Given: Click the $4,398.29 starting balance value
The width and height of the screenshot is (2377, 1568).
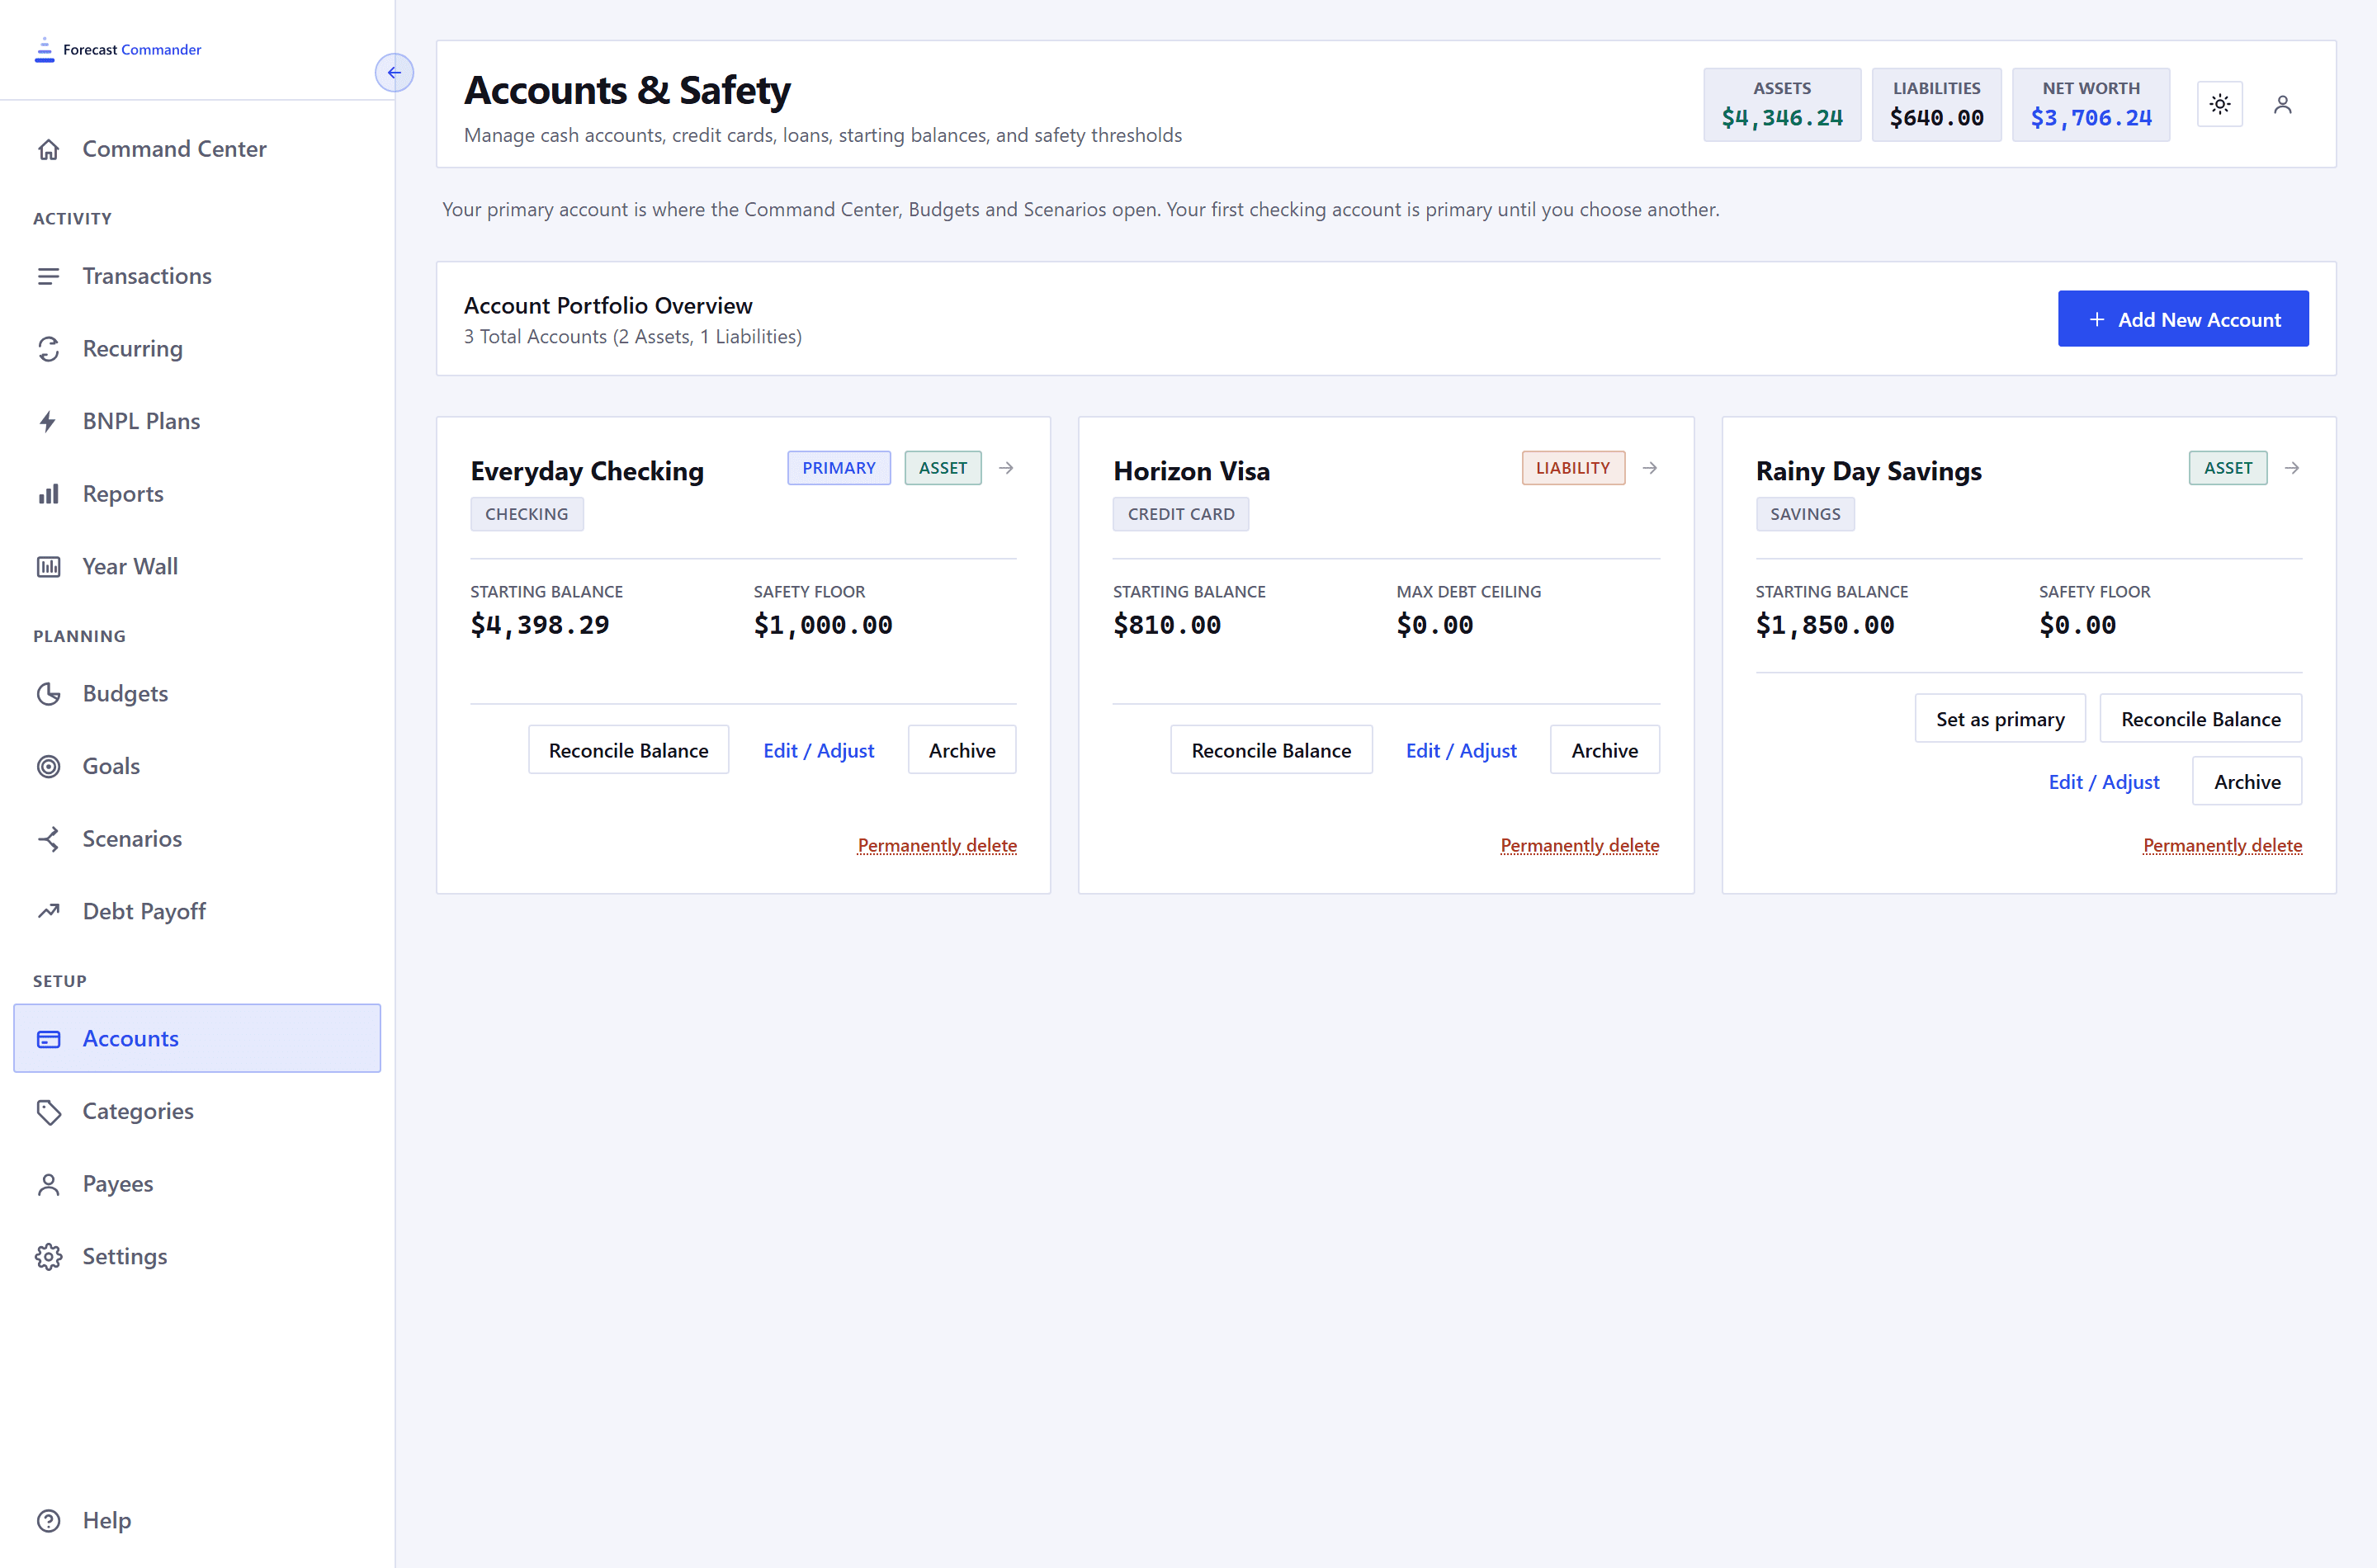Looking at the screenshot, I should coord(540,625).
